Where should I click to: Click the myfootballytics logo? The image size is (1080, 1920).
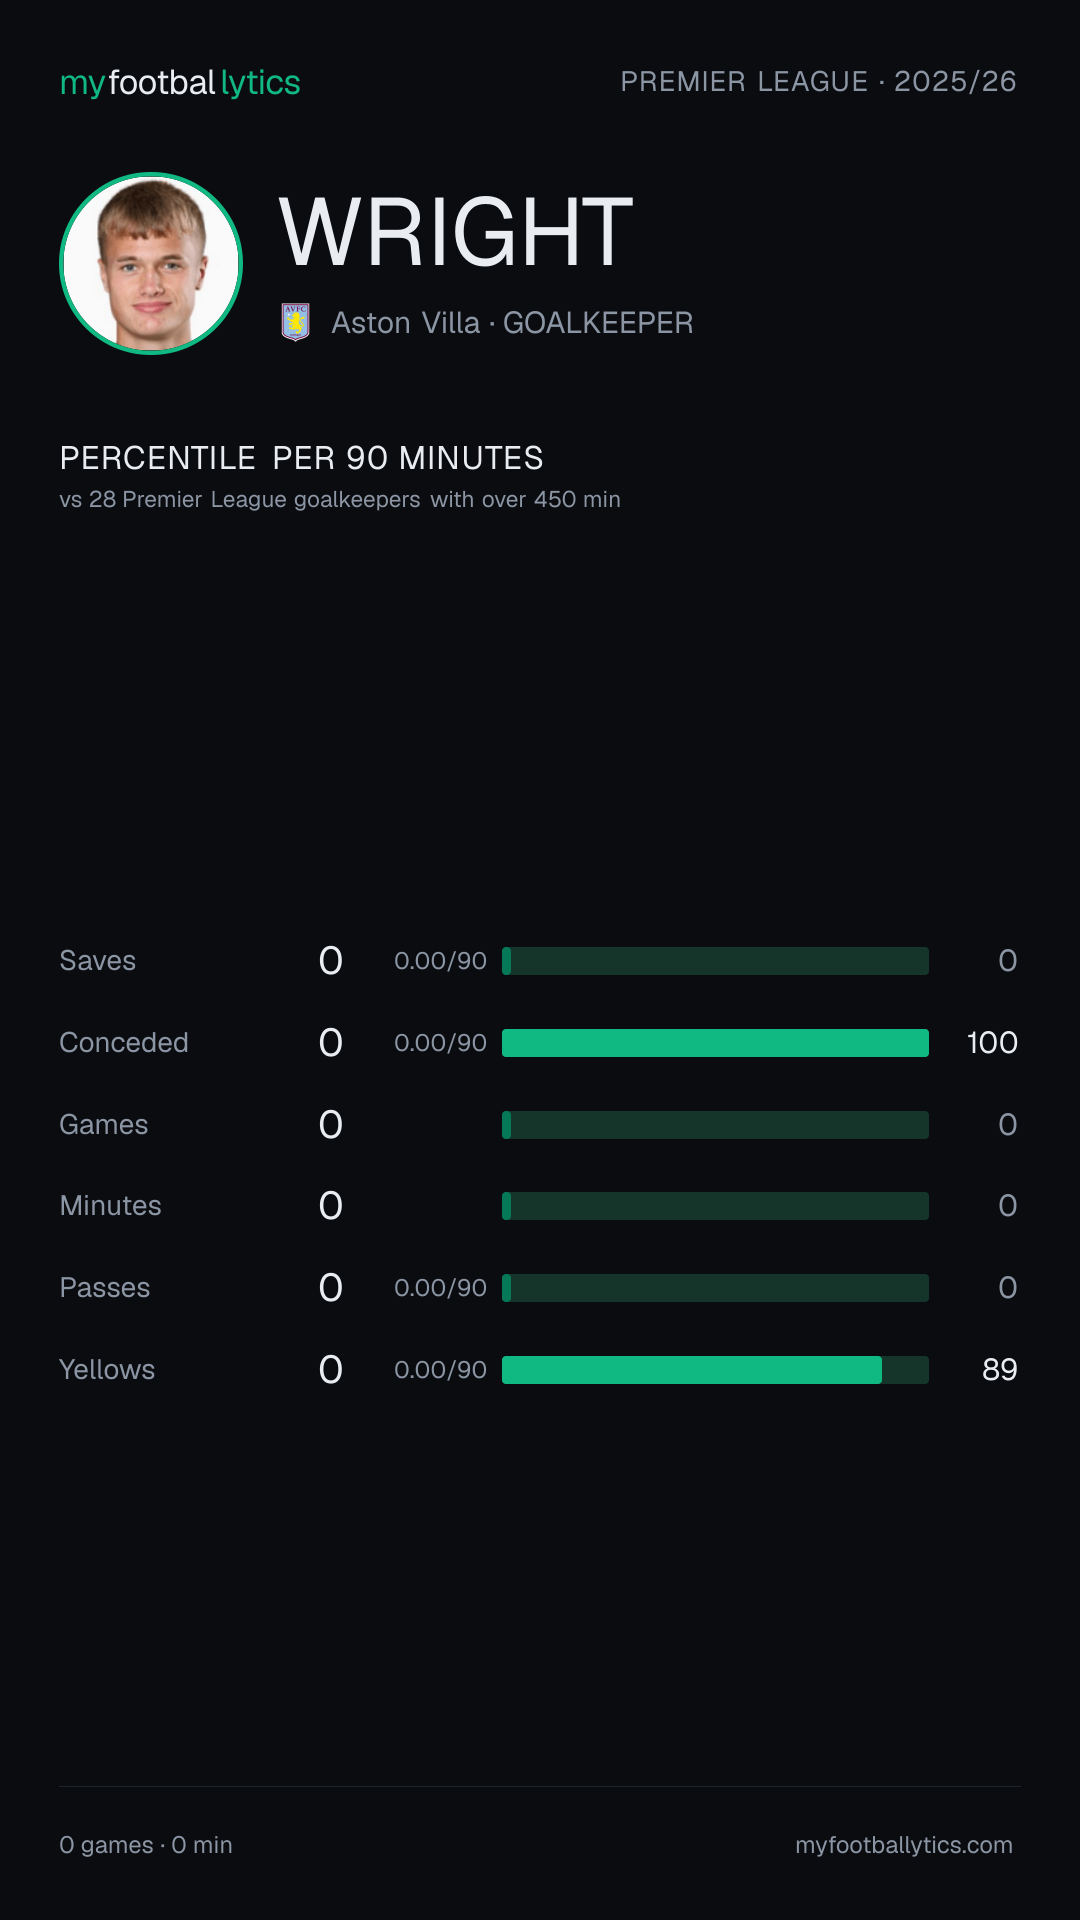(x=180, y=83)
